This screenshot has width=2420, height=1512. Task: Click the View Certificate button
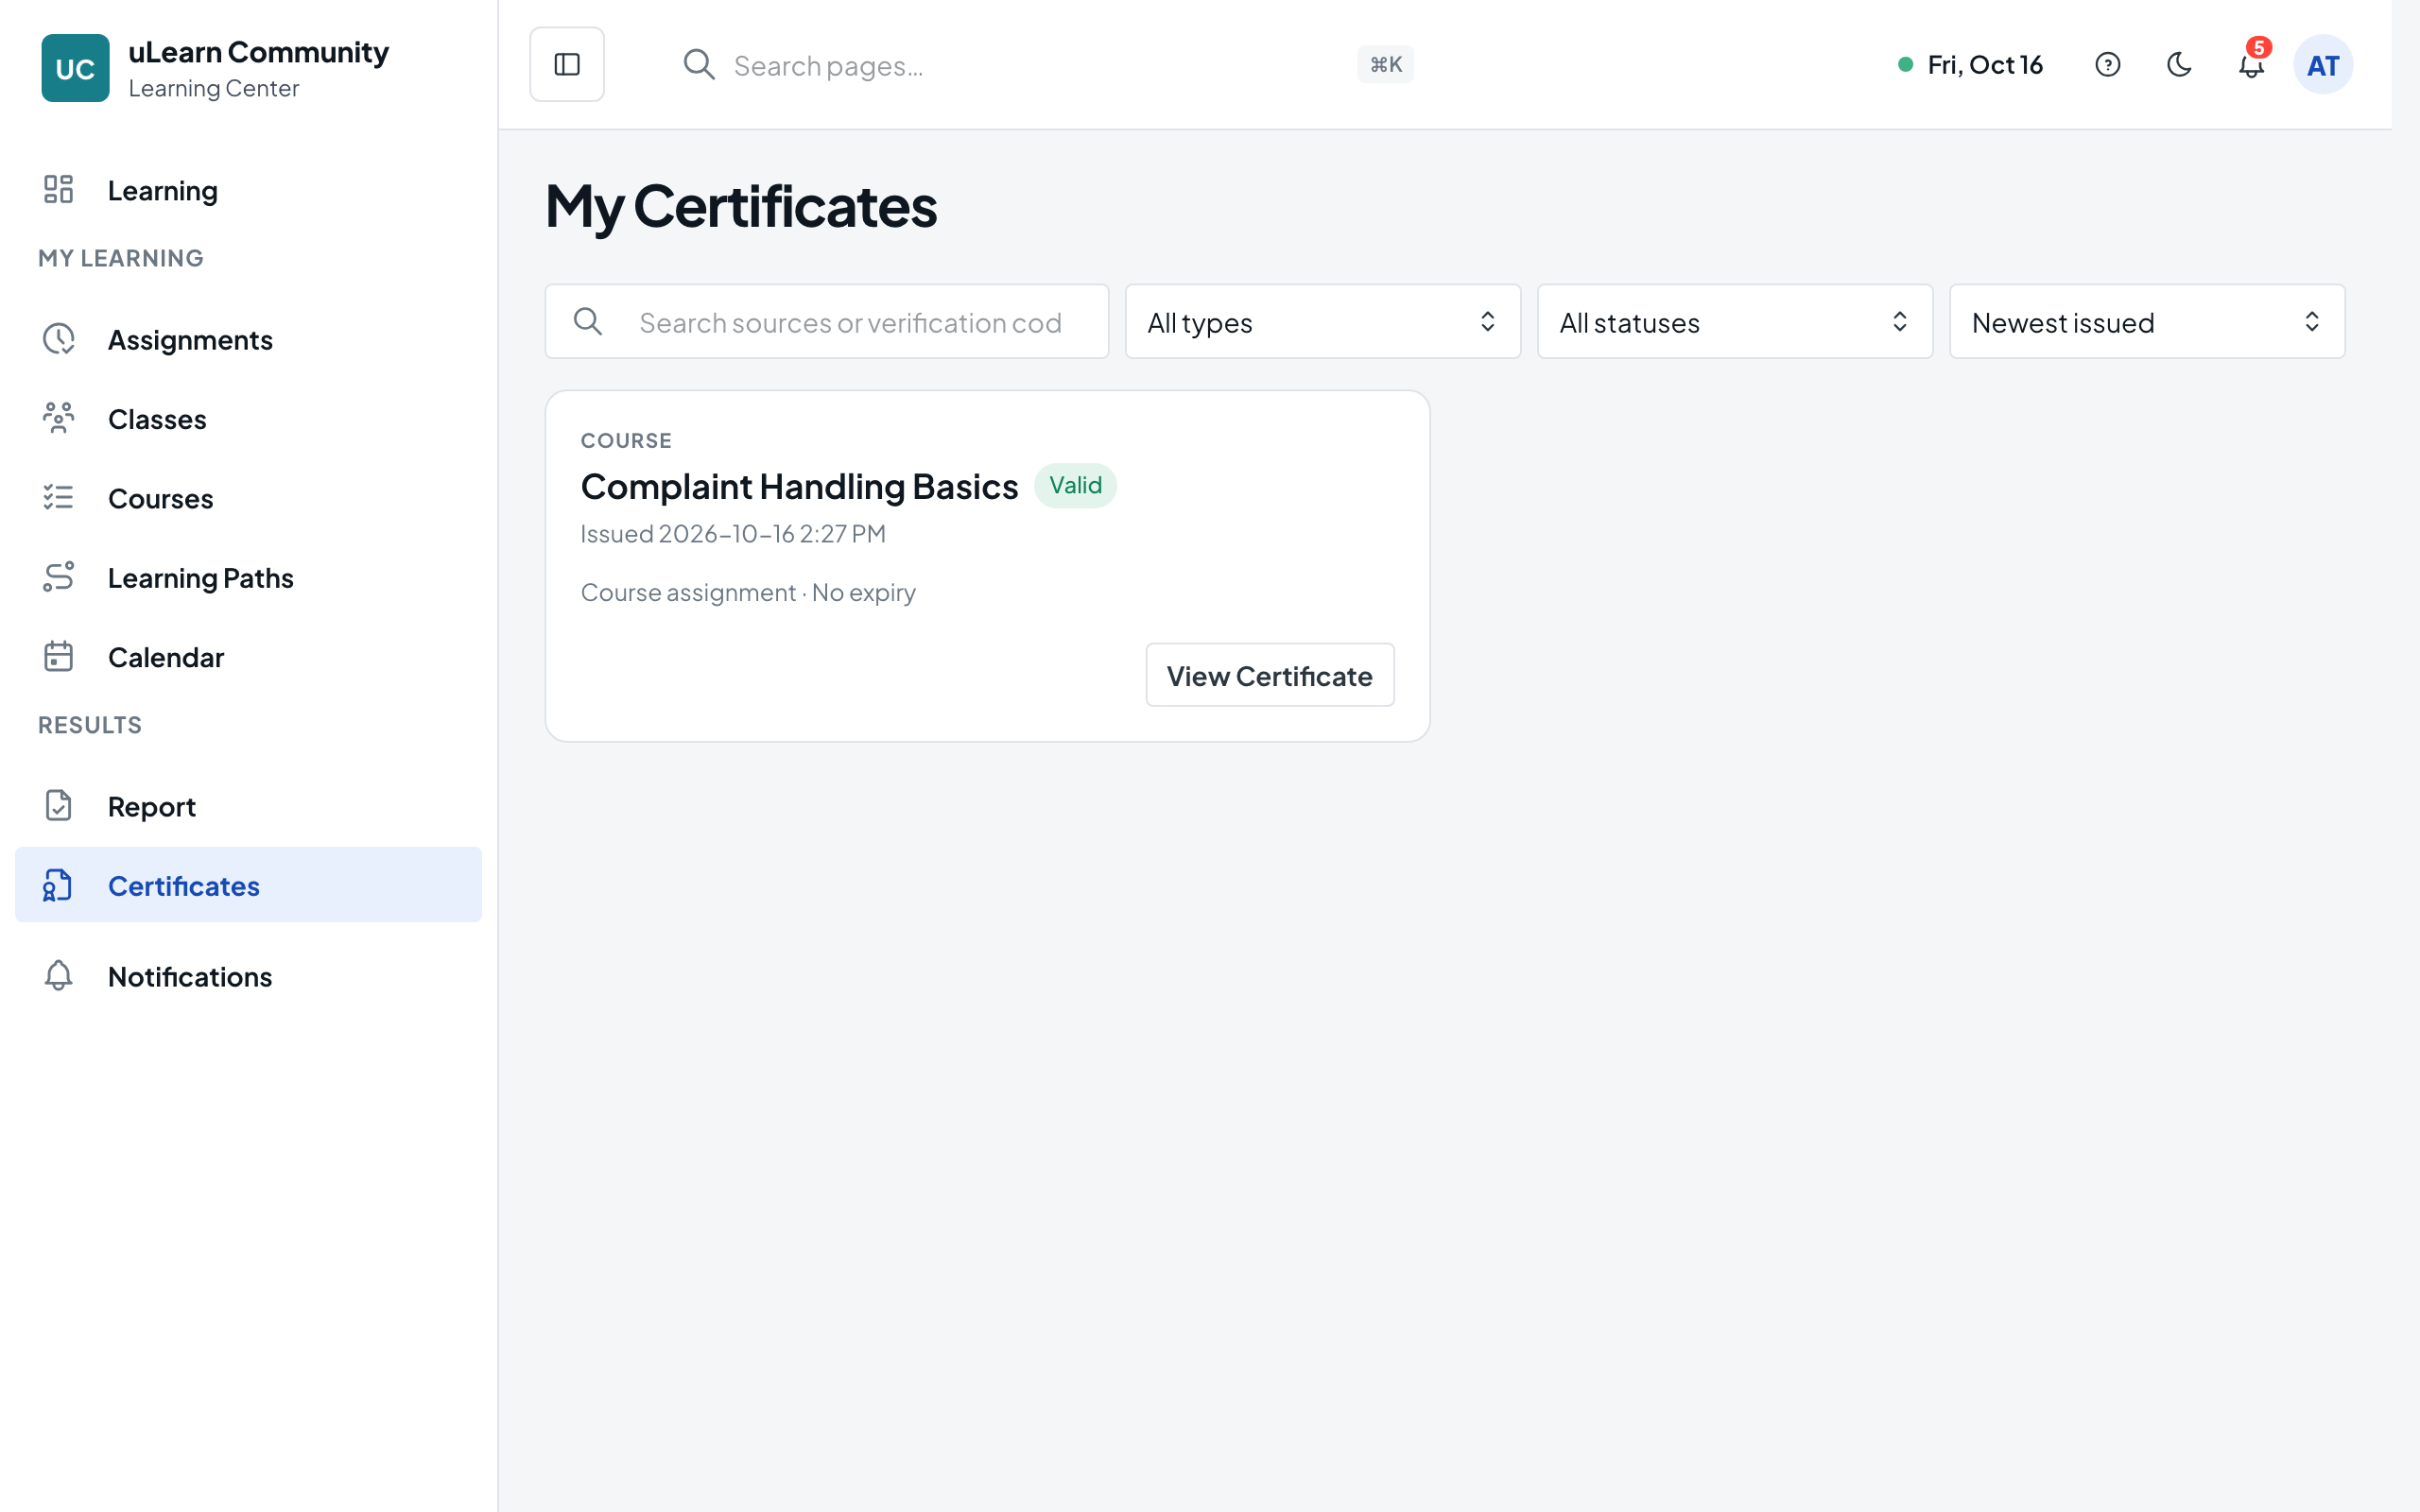(1269, 675)
